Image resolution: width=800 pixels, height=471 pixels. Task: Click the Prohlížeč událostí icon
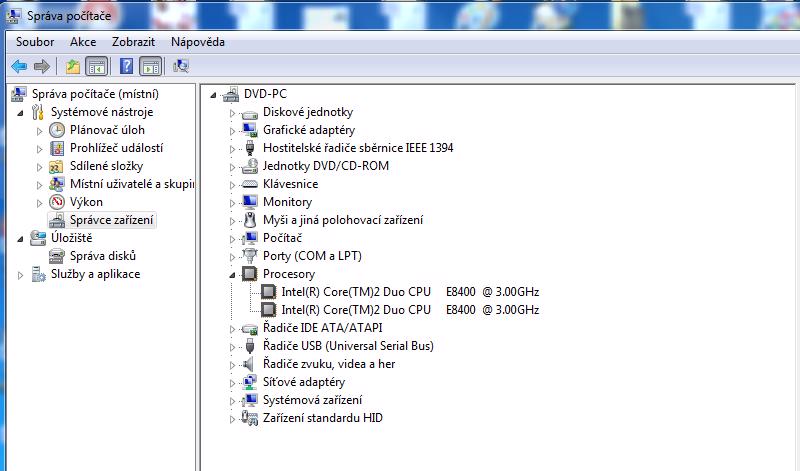pos(57,148)
